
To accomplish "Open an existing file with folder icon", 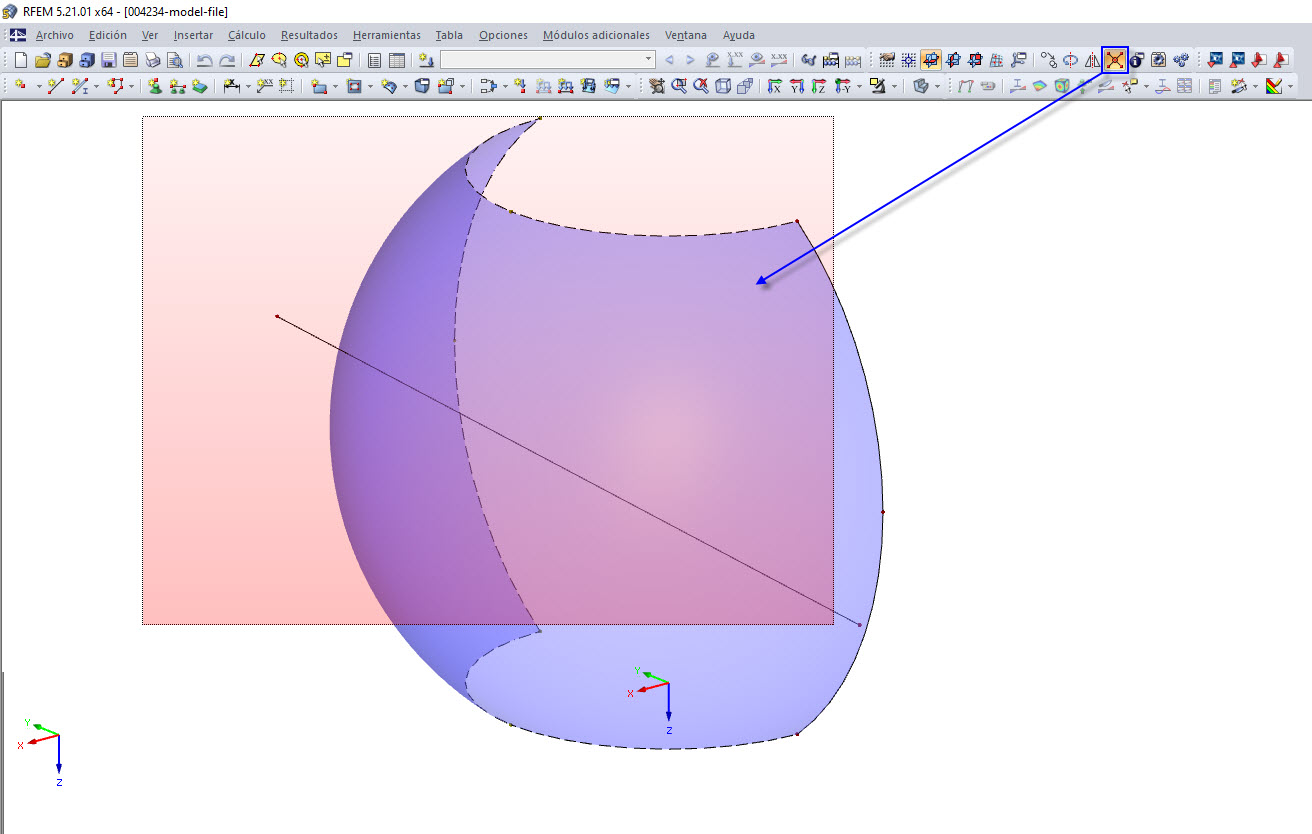I will pos(42,60).
